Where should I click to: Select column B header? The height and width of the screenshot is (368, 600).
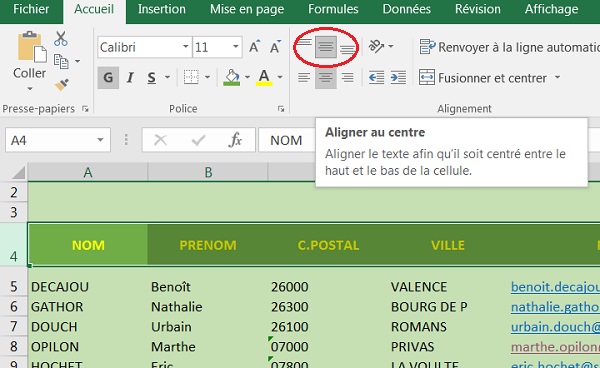point(208,172)
